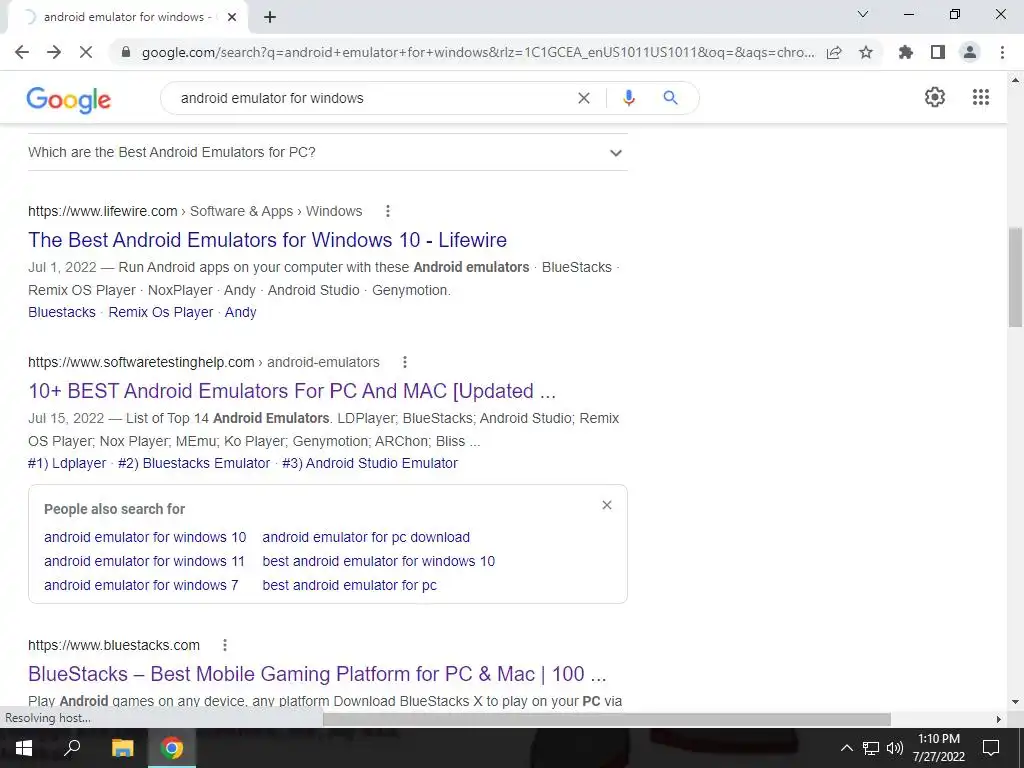Close the People also search for box
The width and height of the screenshot is (1024, 768).
pos(607,505)
